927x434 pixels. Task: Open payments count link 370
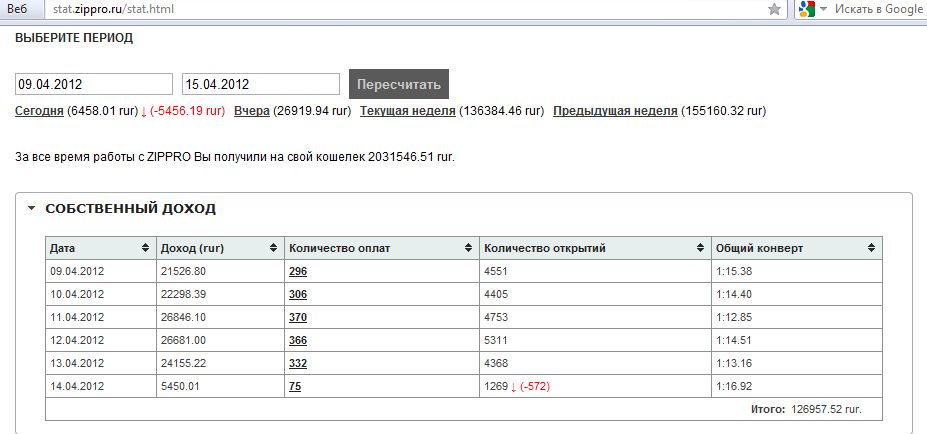(x=298, y=318)
